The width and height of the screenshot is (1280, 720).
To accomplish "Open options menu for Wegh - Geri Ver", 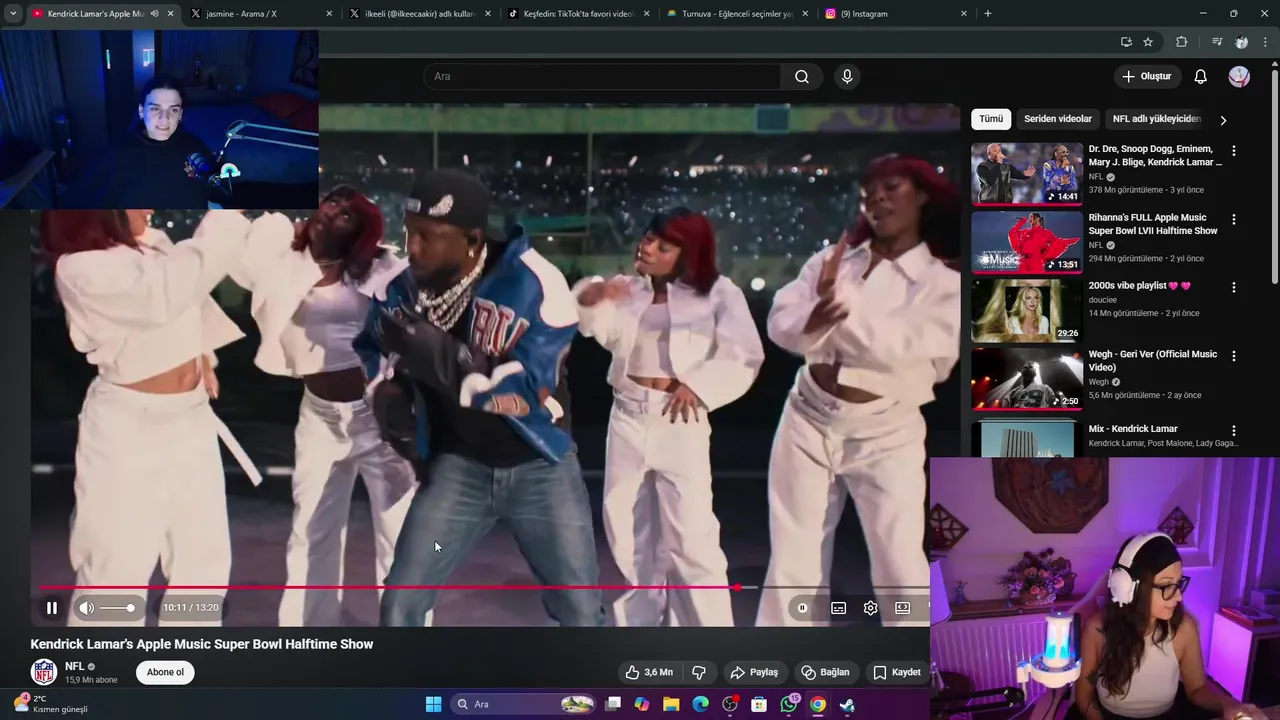I will [x=1234, y=356].
